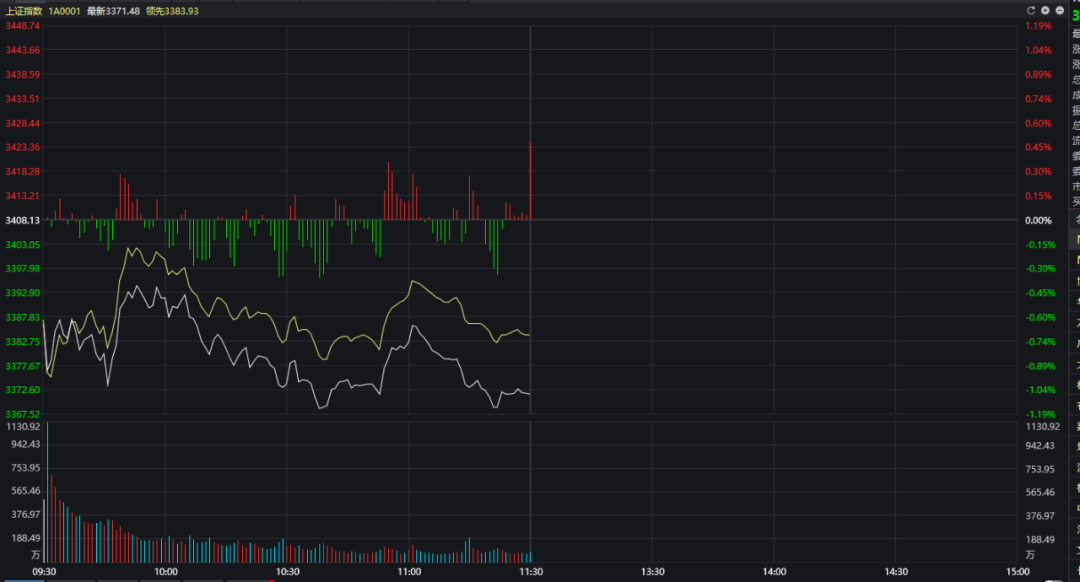Screen dimensions: 1080x582
Task: Jump to the 11:30 time marker
Action: pyautogui.click(x=530, y=572)
